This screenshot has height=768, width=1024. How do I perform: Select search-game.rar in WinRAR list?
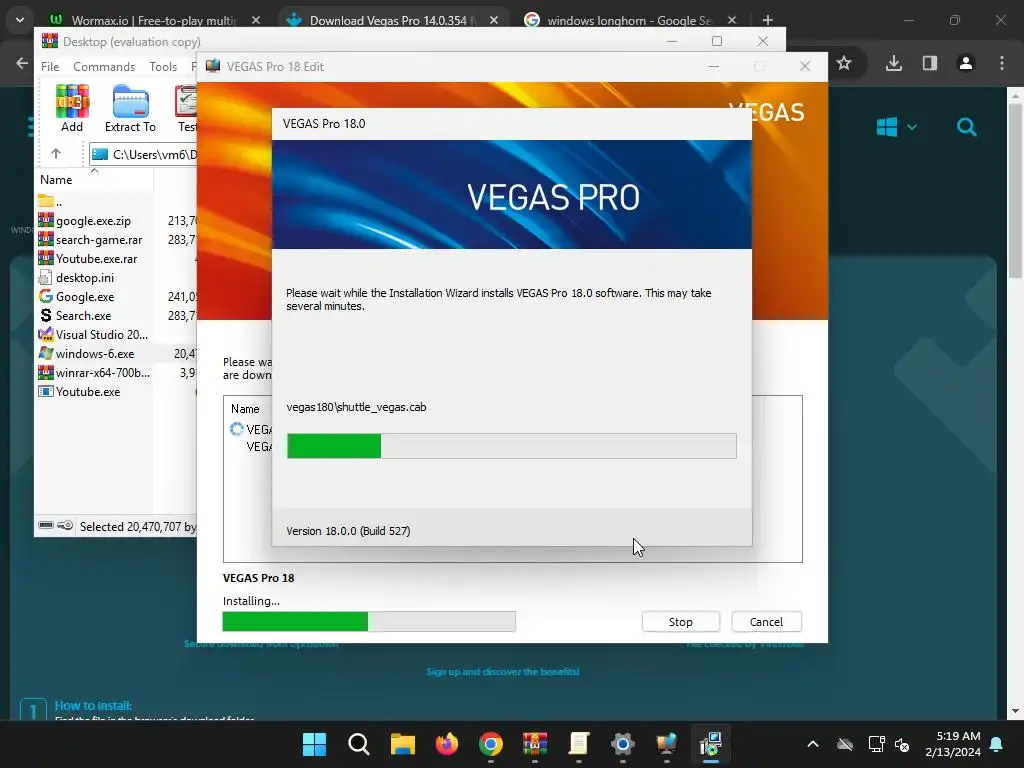[x=99, y=240]
